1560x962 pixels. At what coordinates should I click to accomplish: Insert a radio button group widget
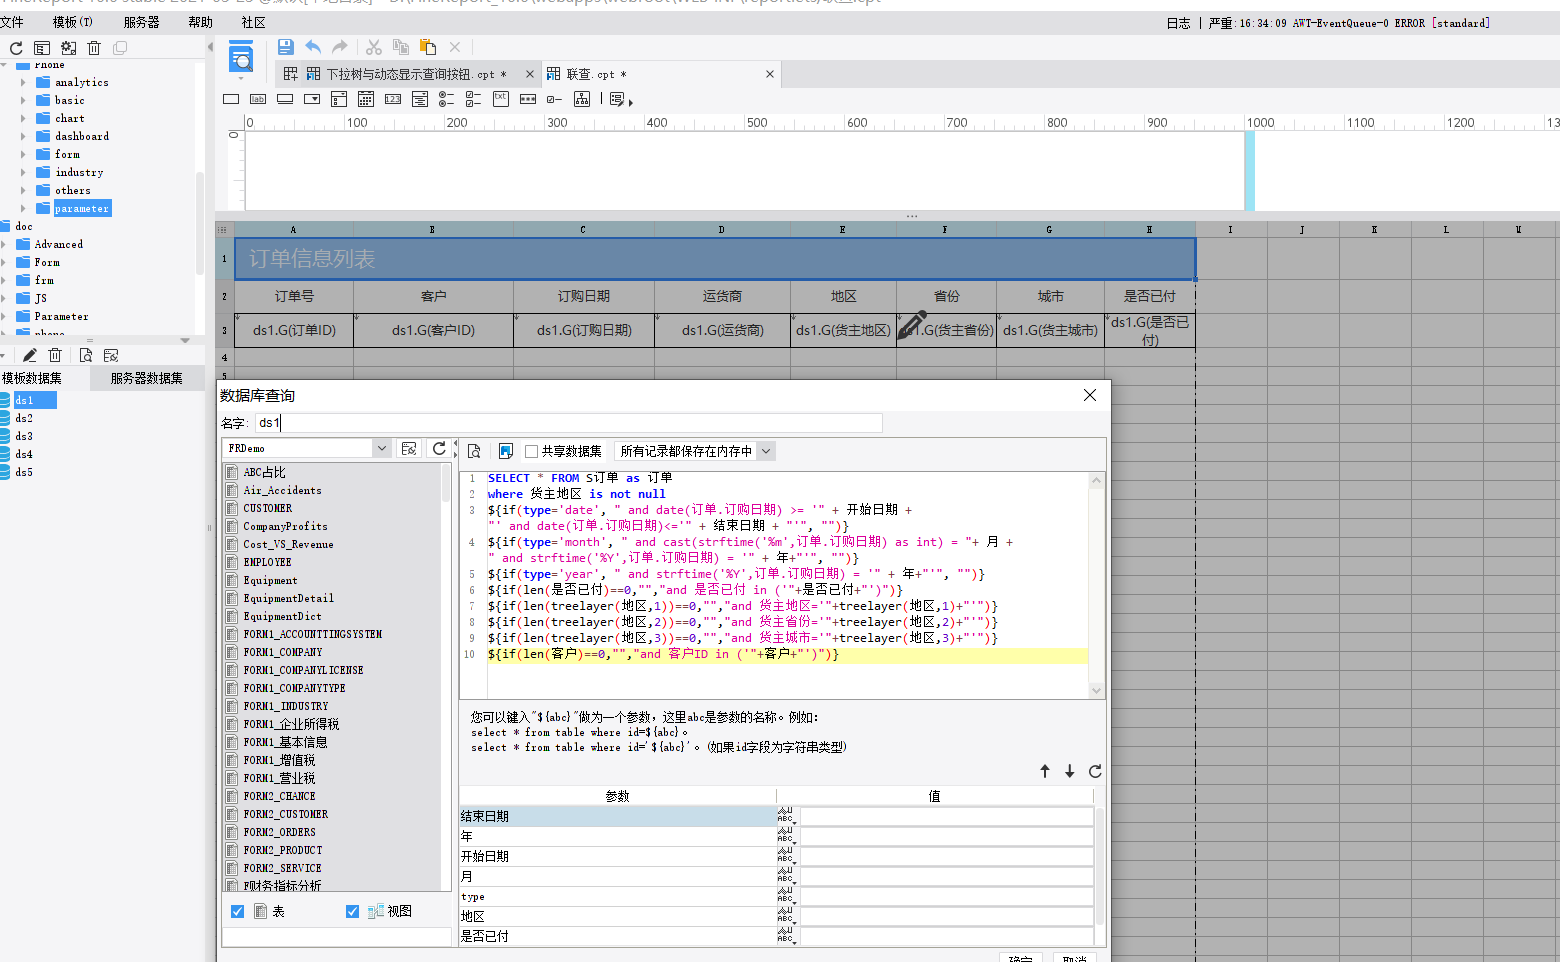point(447,99)
